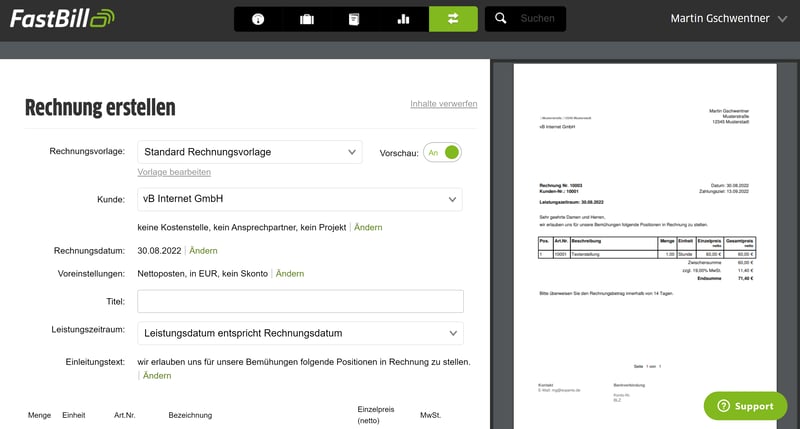Open the dashboard info icon
Image resolution: width=800 pixels, height=429 pixels.
click(258, 19)
